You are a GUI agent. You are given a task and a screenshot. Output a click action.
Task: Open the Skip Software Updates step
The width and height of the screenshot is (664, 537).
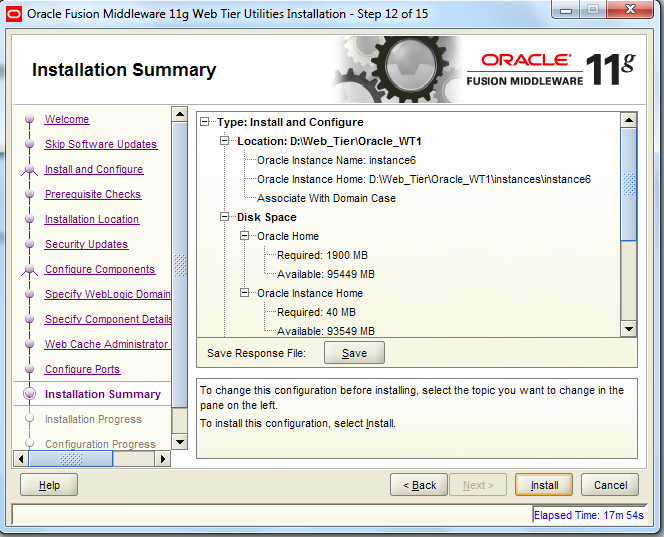(x=101, y=144)
